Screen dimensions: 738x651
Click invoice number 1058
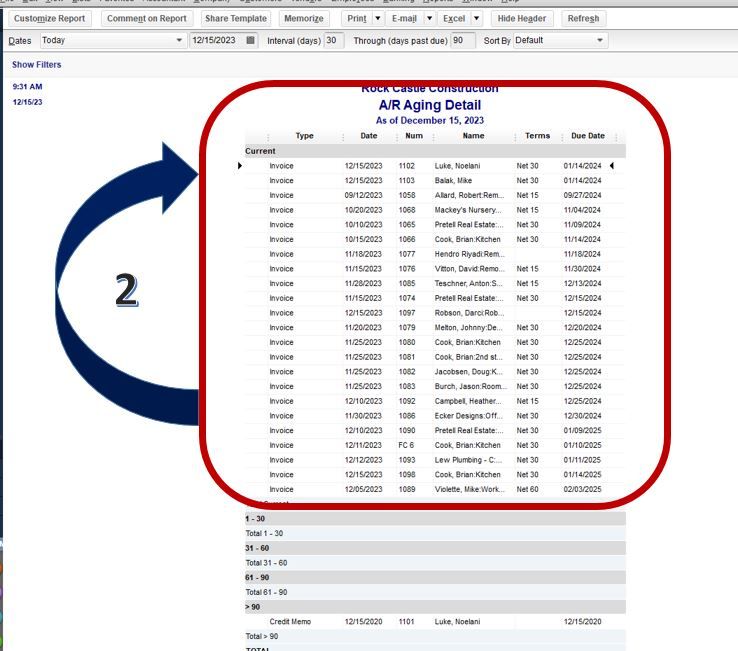407,195
